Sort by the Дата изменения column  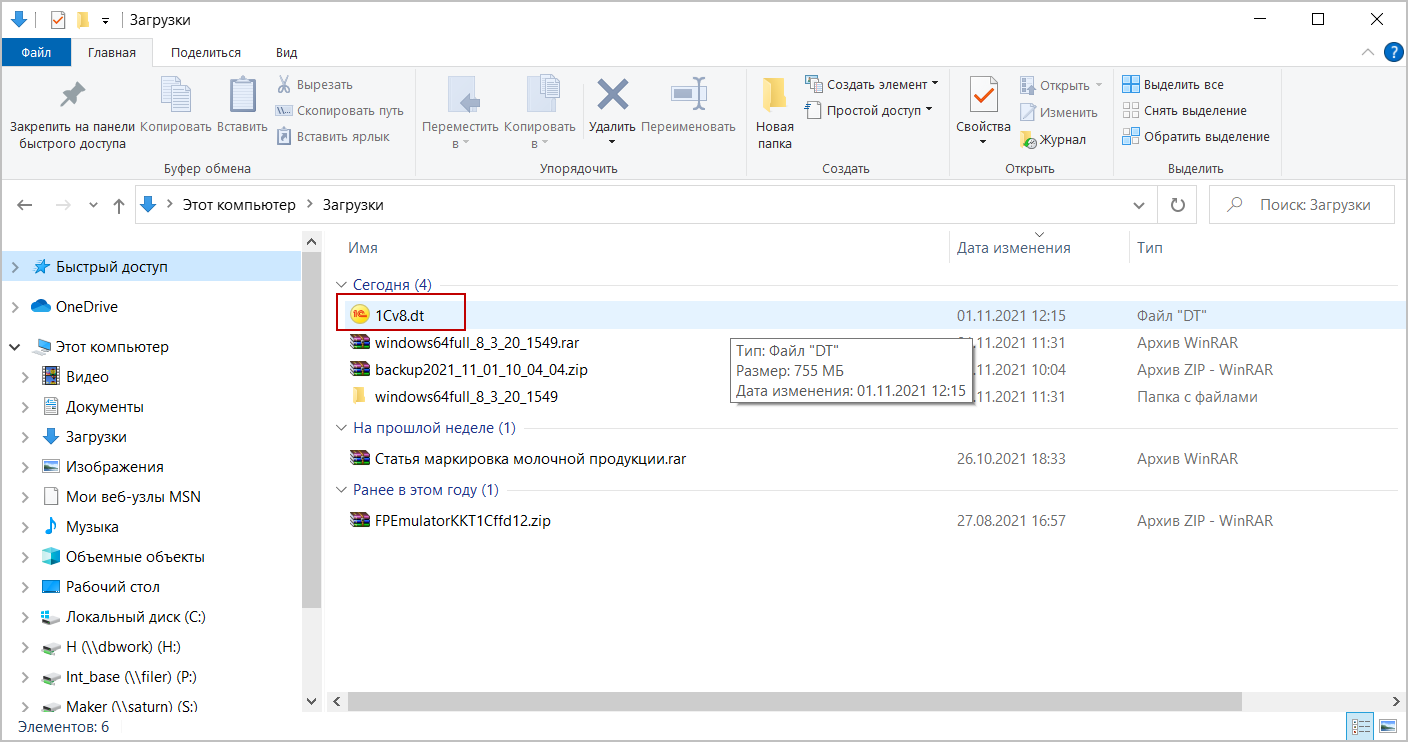1014,248
